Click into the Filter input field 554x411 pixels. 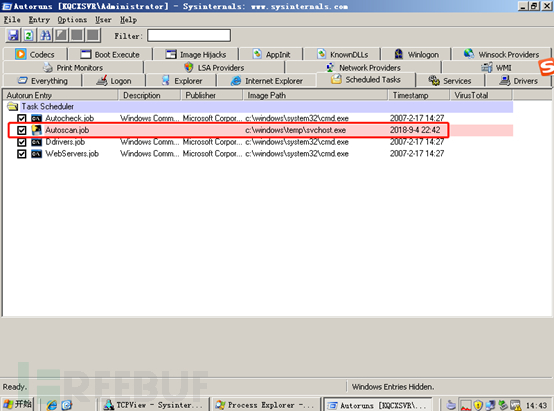click(189, 35)
